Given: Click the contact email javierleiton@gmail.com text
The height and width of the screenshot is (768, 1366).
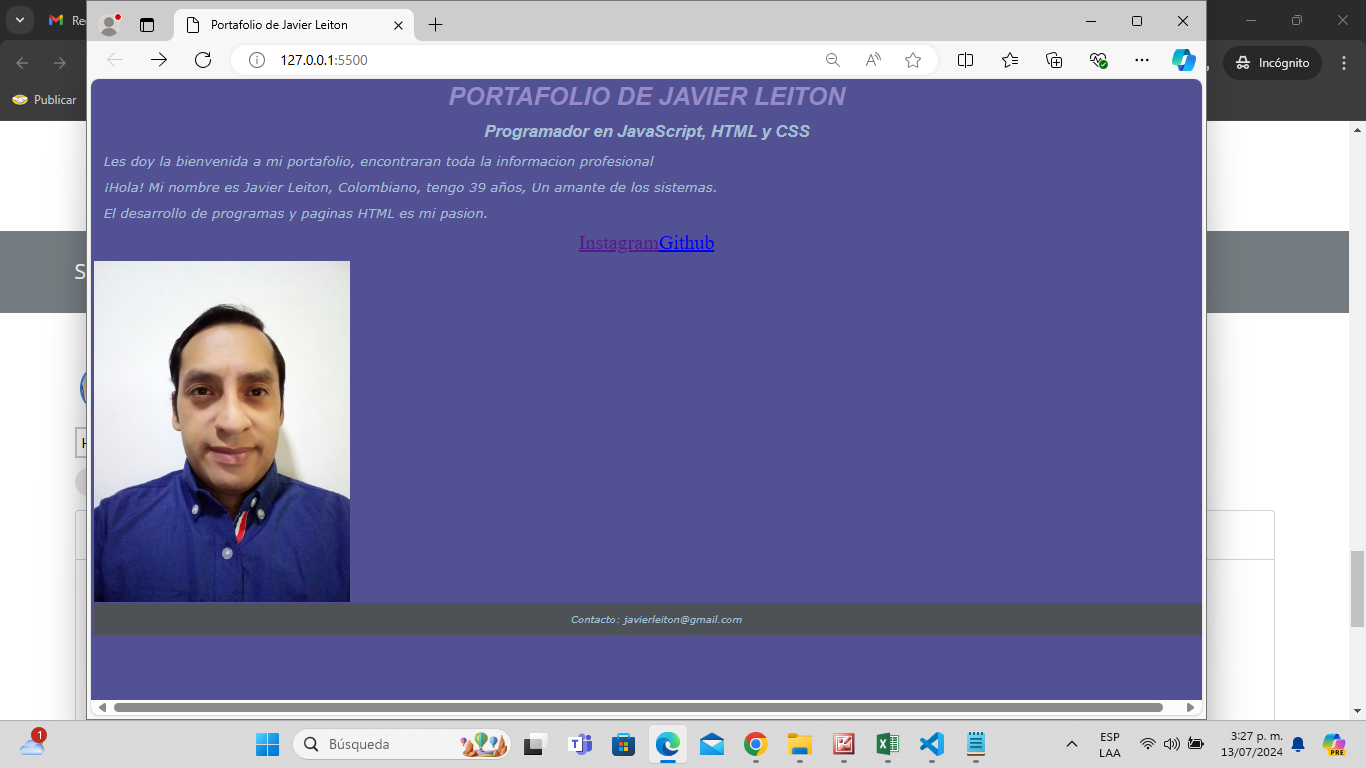Looking at the screenshot, I should point(683,620).
